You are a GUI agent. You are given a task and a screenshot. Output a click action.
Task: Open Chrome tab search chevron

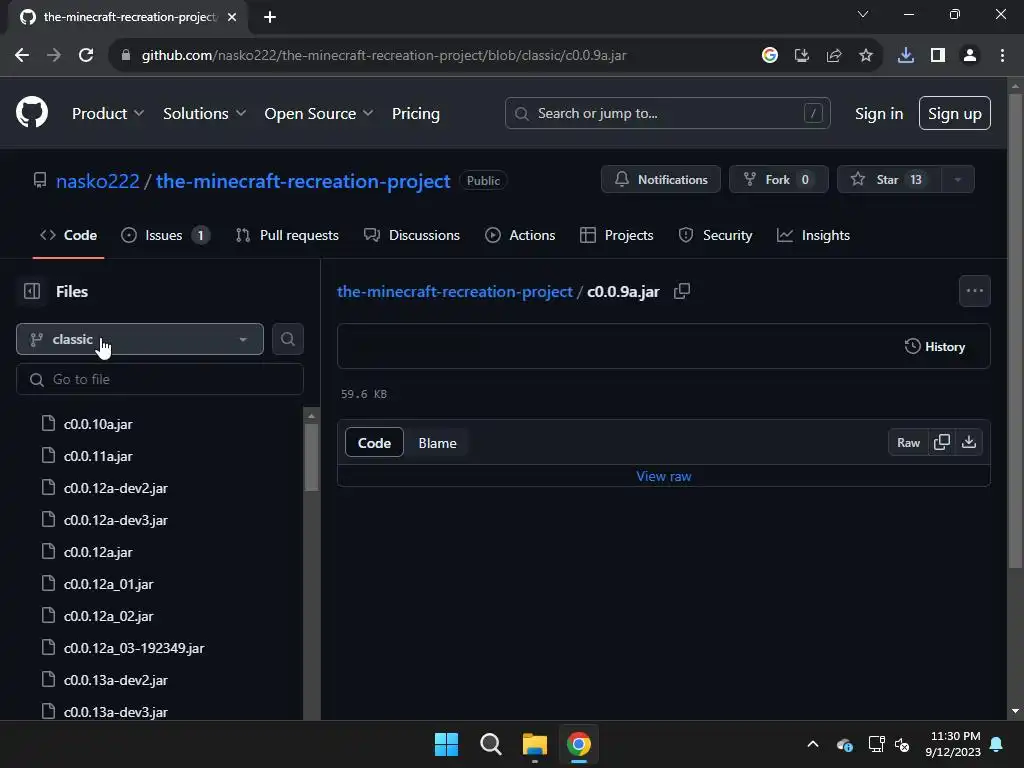click(863, 14)
